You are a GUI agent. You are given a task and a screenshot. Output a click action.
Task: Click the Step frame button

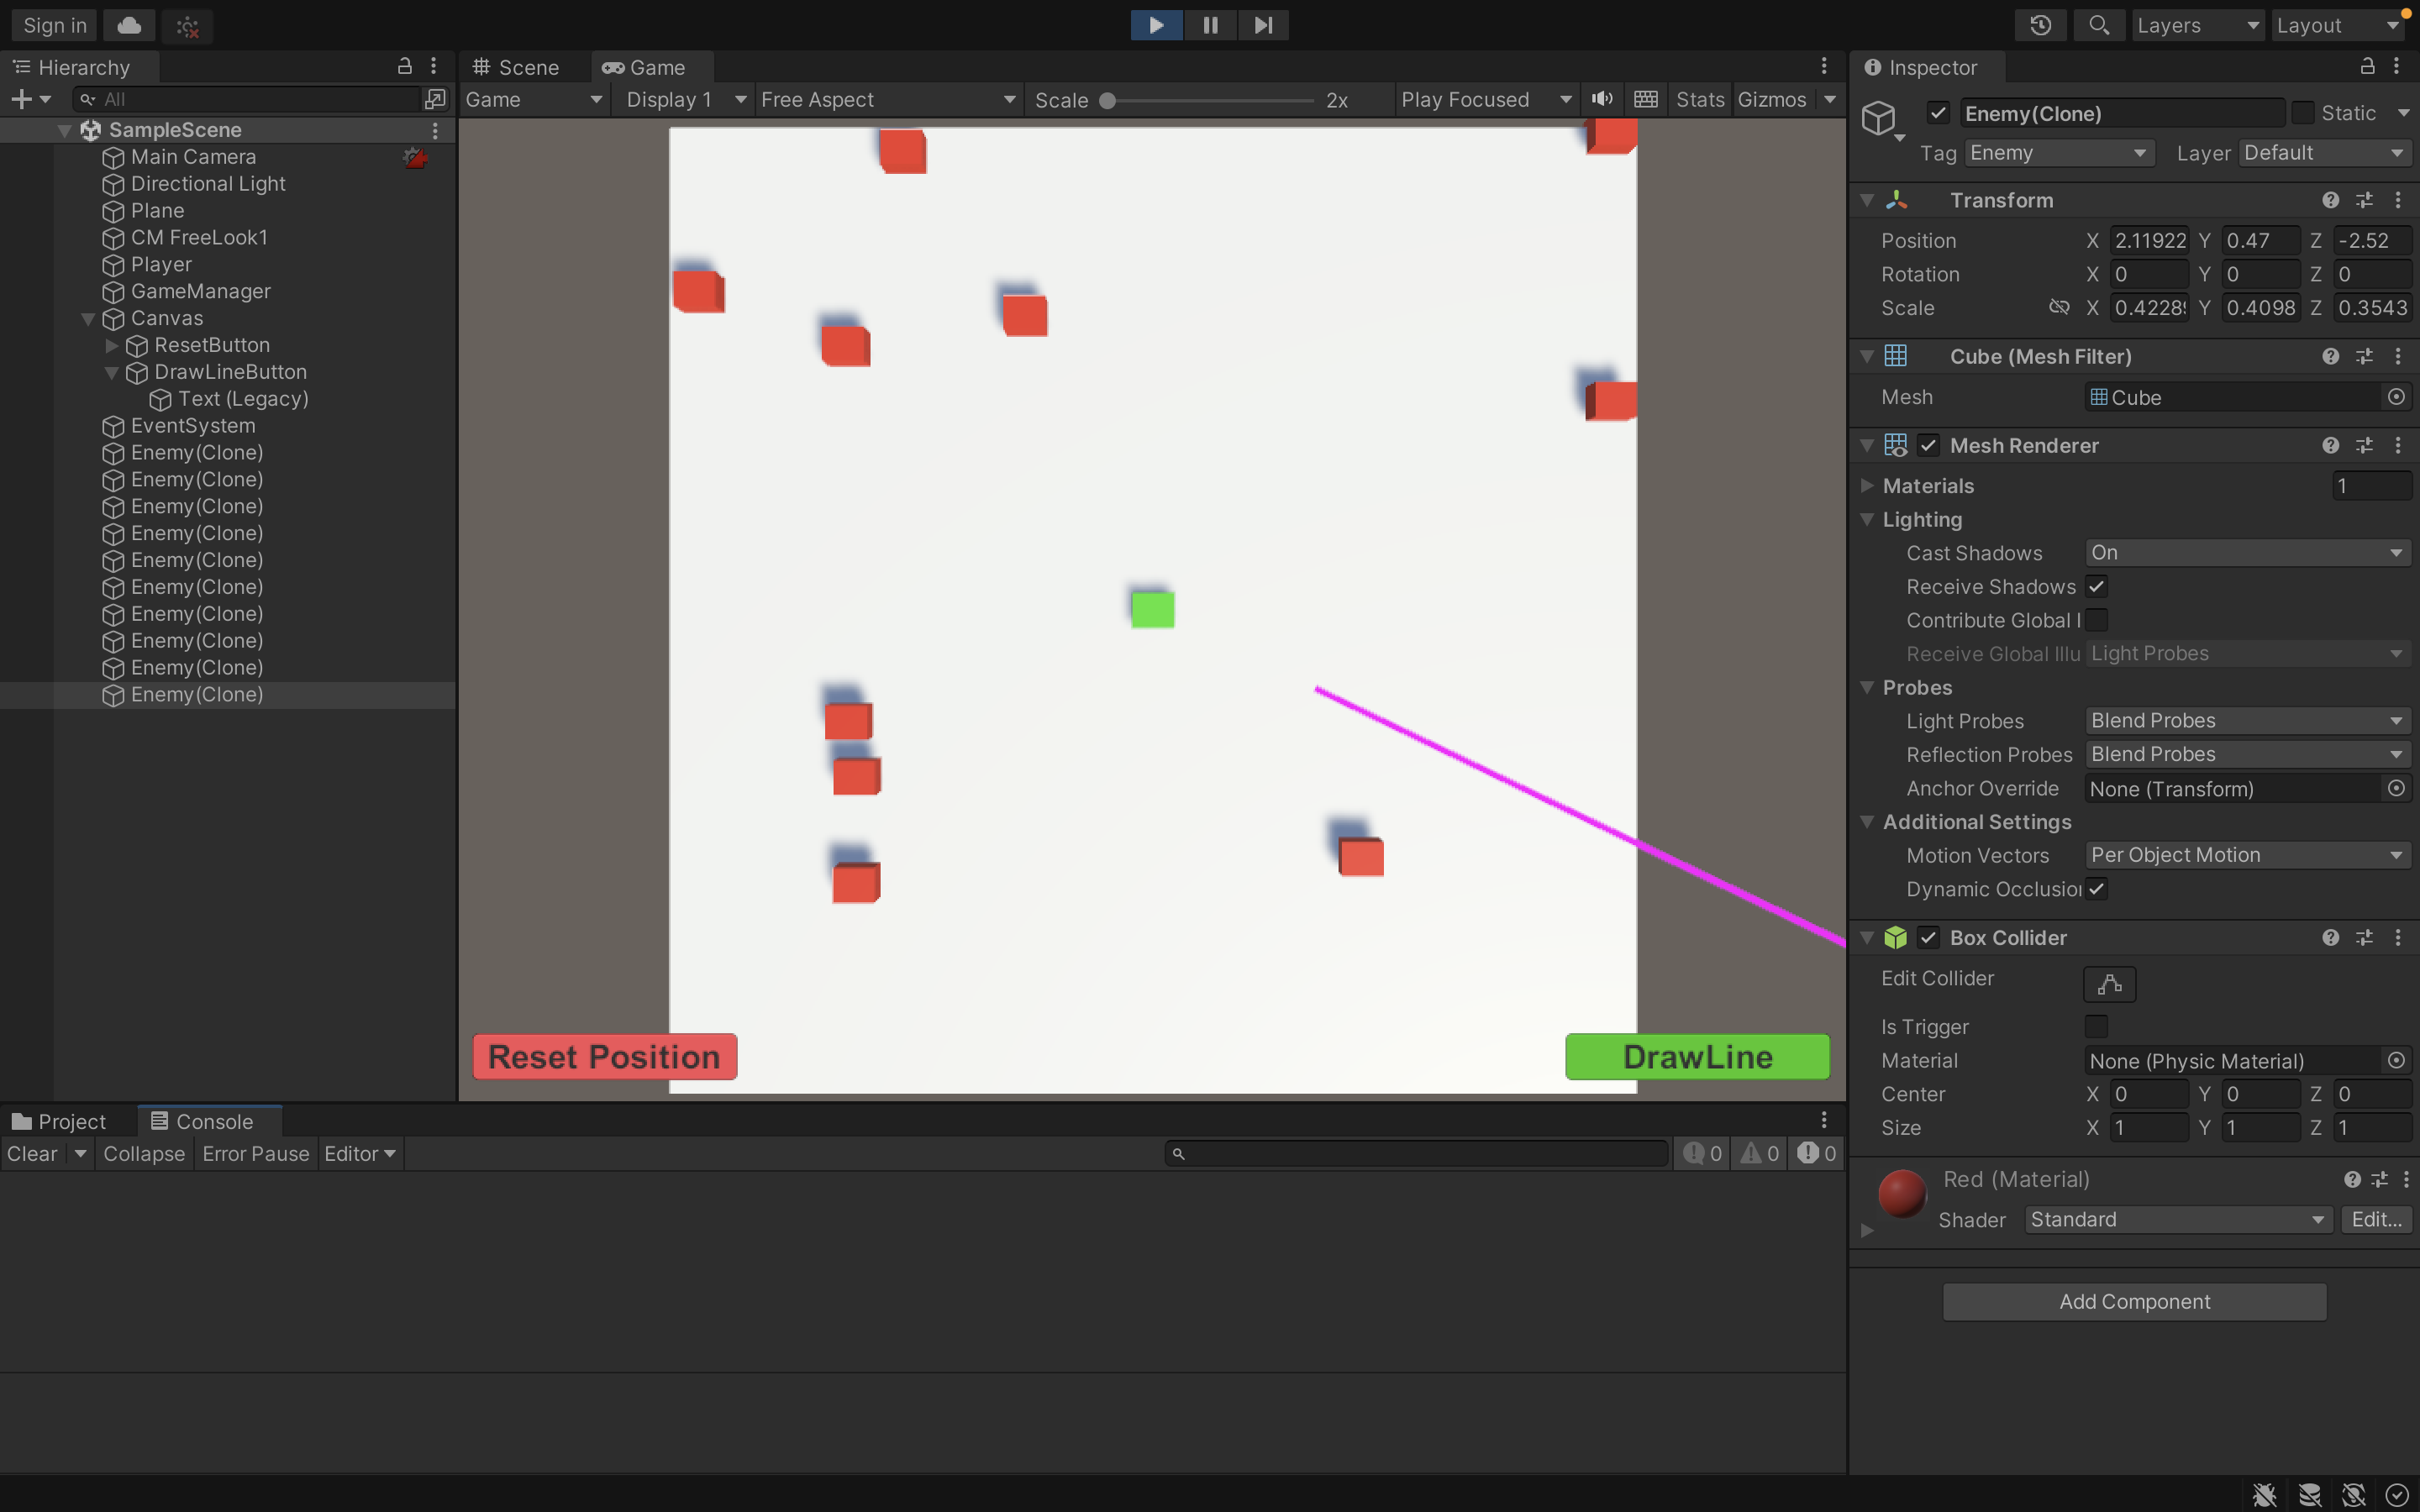pos(1263,25)
